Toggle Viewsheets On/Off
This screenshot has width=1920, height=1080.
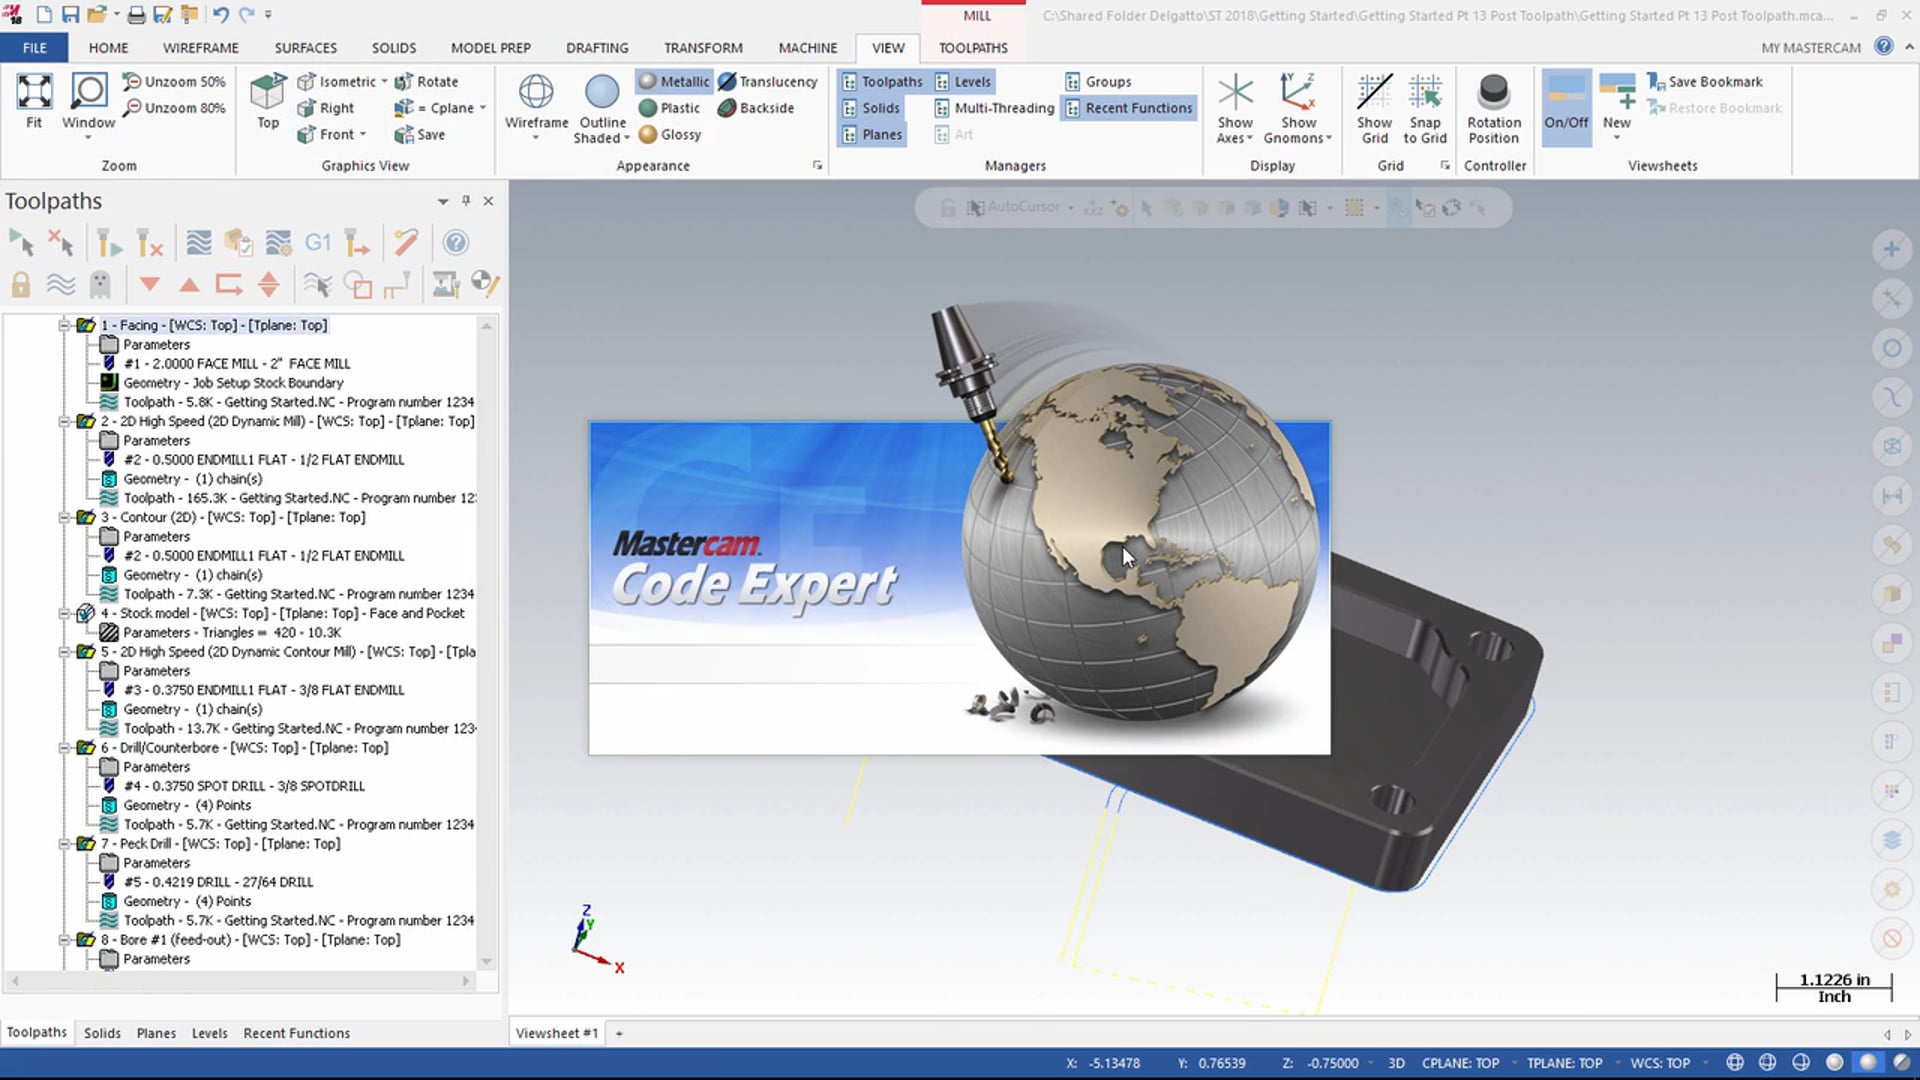click(x=1566, y=106)
